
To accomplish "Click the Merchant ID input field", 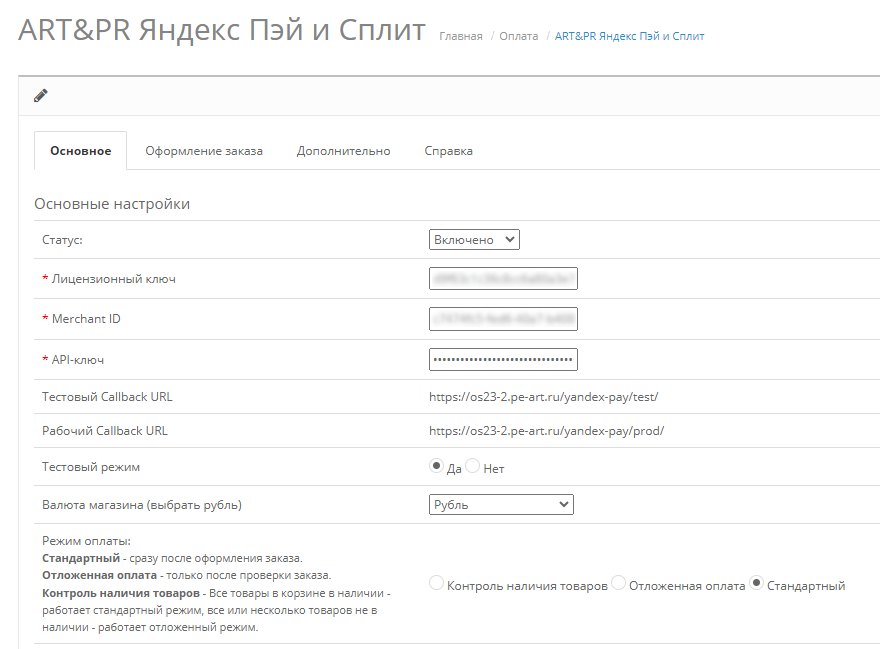I will [x=503, y=319].
